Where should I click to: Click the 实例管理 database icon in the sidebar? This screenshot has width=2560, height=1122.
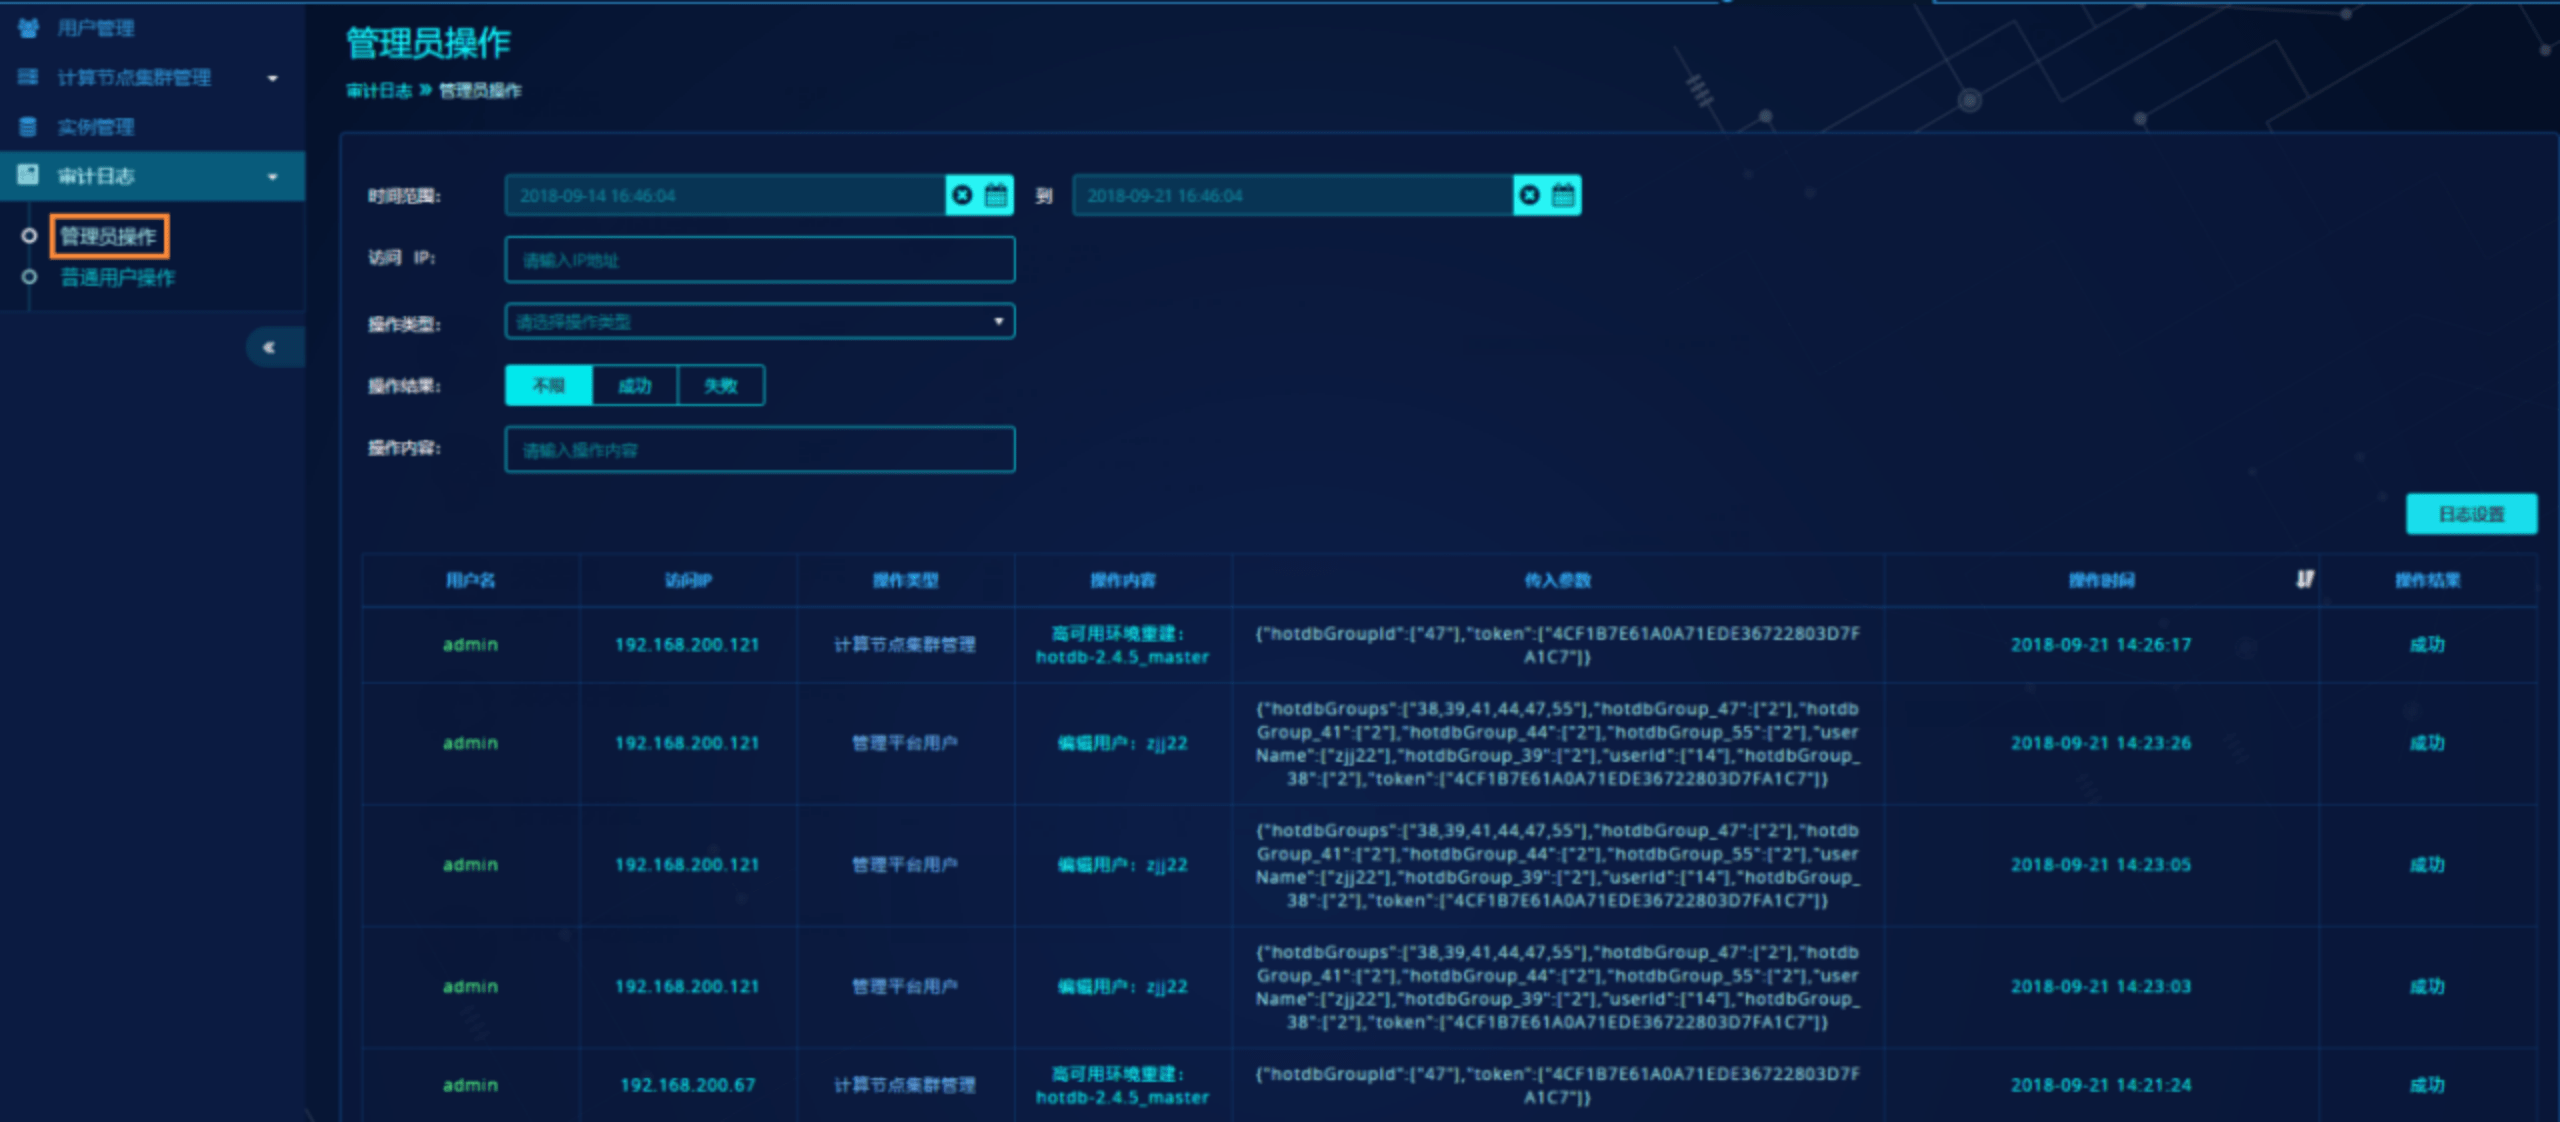(x=28, y=127)
